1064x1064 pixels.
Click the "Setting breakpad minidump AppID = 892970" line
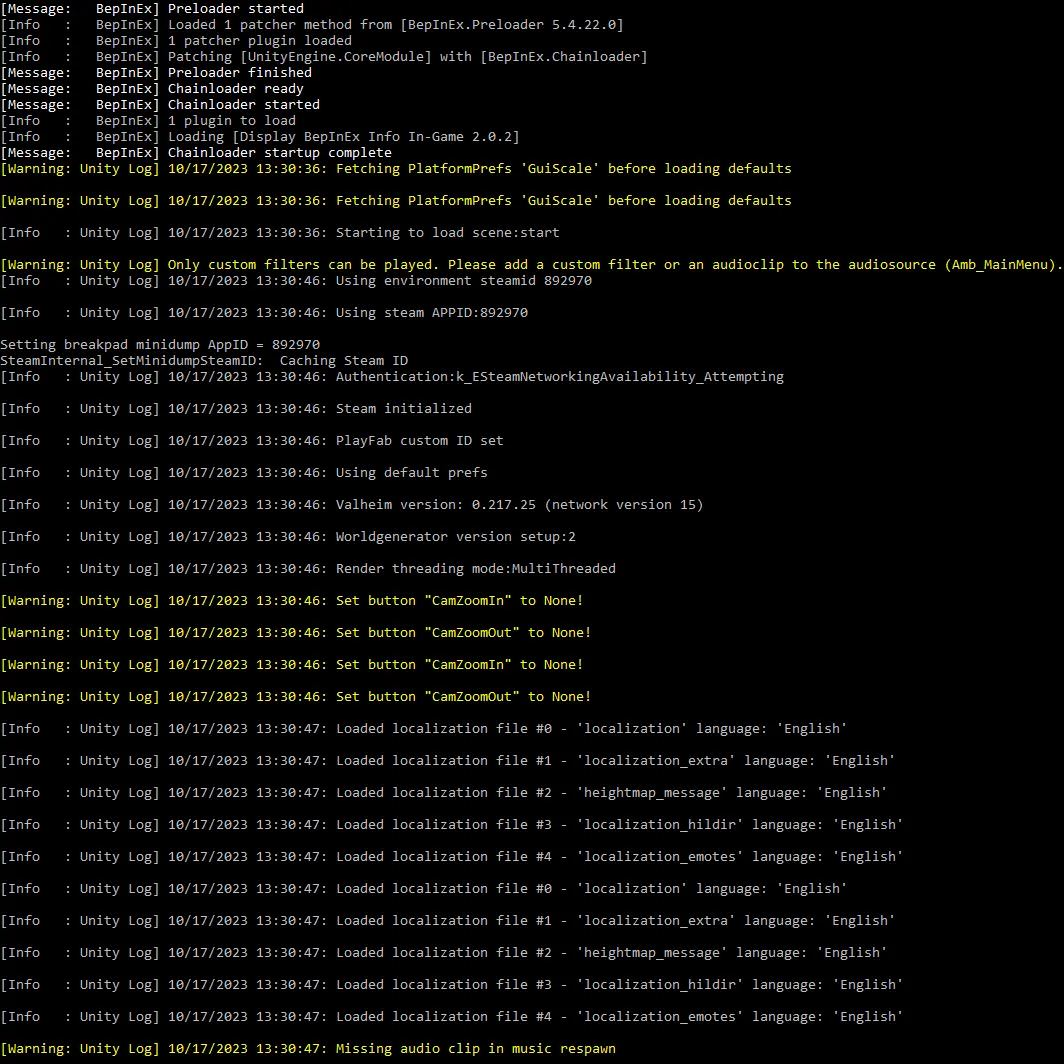[160, 345]
